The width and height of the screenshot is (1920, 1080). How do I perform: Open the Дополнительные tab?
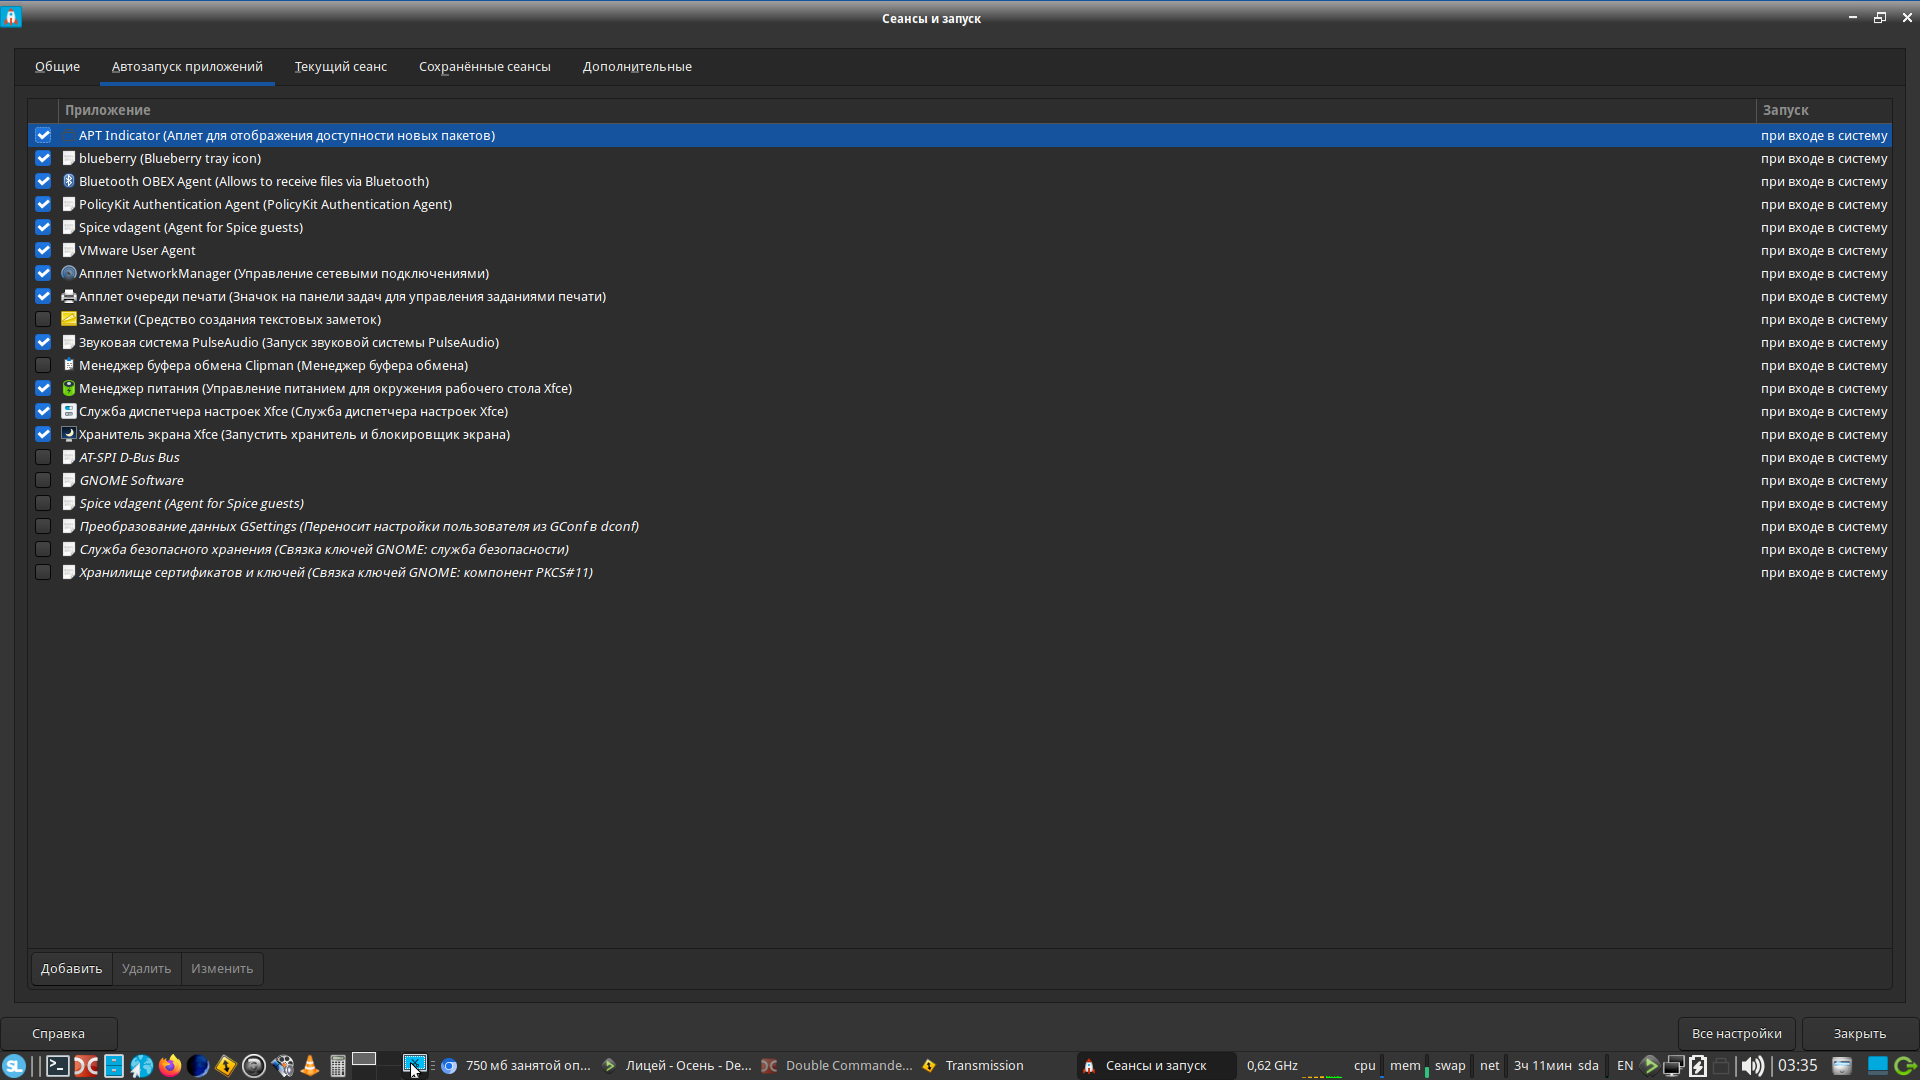[x=637, y=67]
